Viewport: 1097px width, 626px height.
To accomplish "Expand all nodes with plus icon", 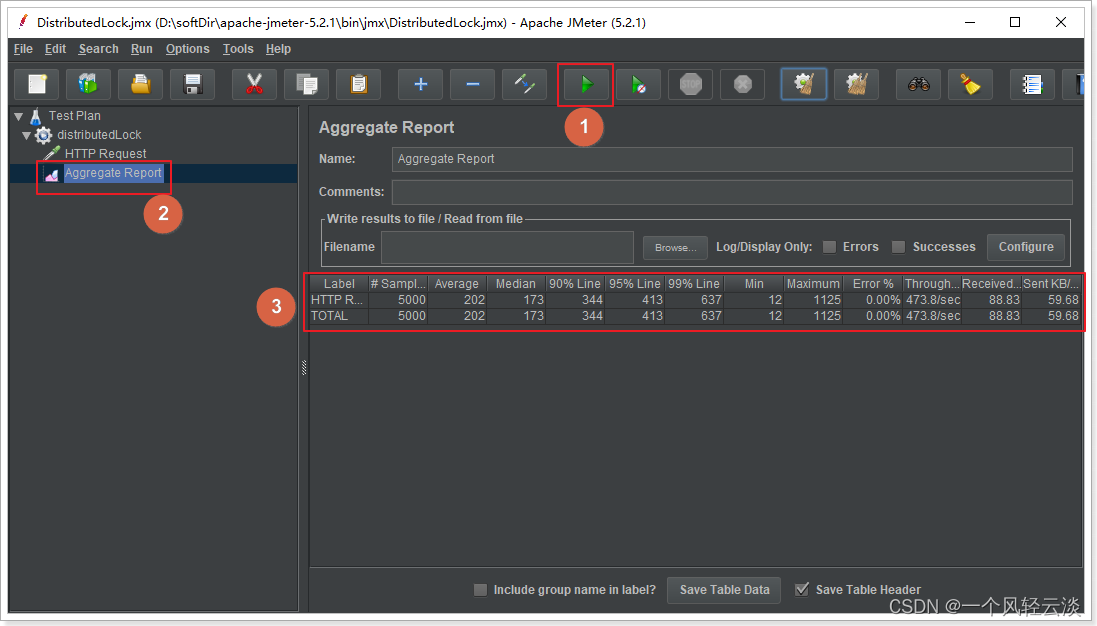I will (x=420, y=85).
